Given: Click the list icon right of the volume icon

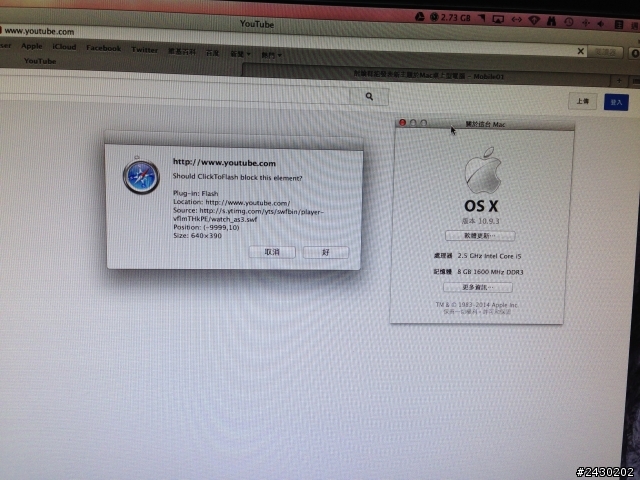Looking at the screenshot, I should (x=619, y=25).
